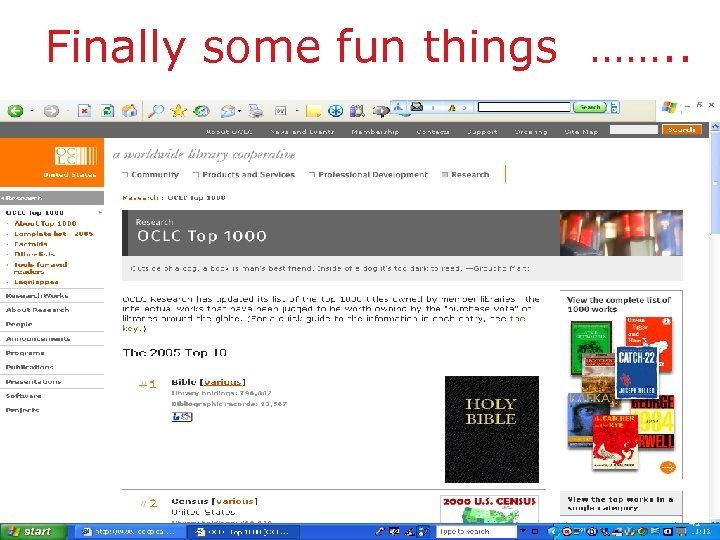720x540 pixels.
Task: Click orange arrow below book covers collage
Action: pyautogui.click(x=668, y=467)
